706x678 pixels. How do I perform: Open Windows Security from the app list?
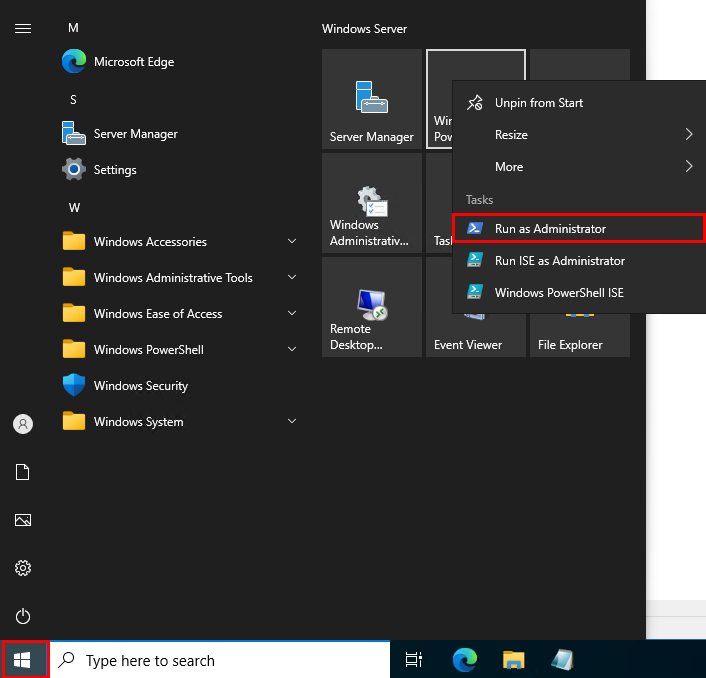pyautogui.click(x=140, y=386)
